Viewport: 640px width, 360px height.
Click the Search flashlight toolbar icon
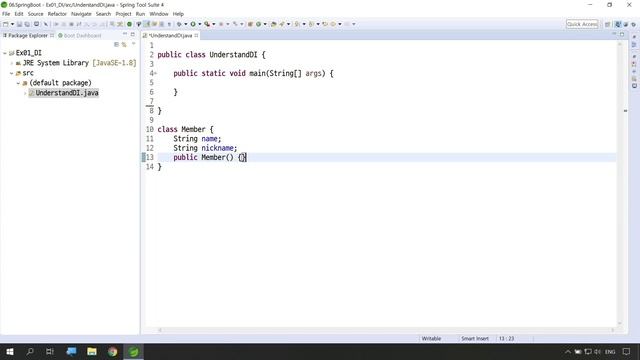(282, 24)
